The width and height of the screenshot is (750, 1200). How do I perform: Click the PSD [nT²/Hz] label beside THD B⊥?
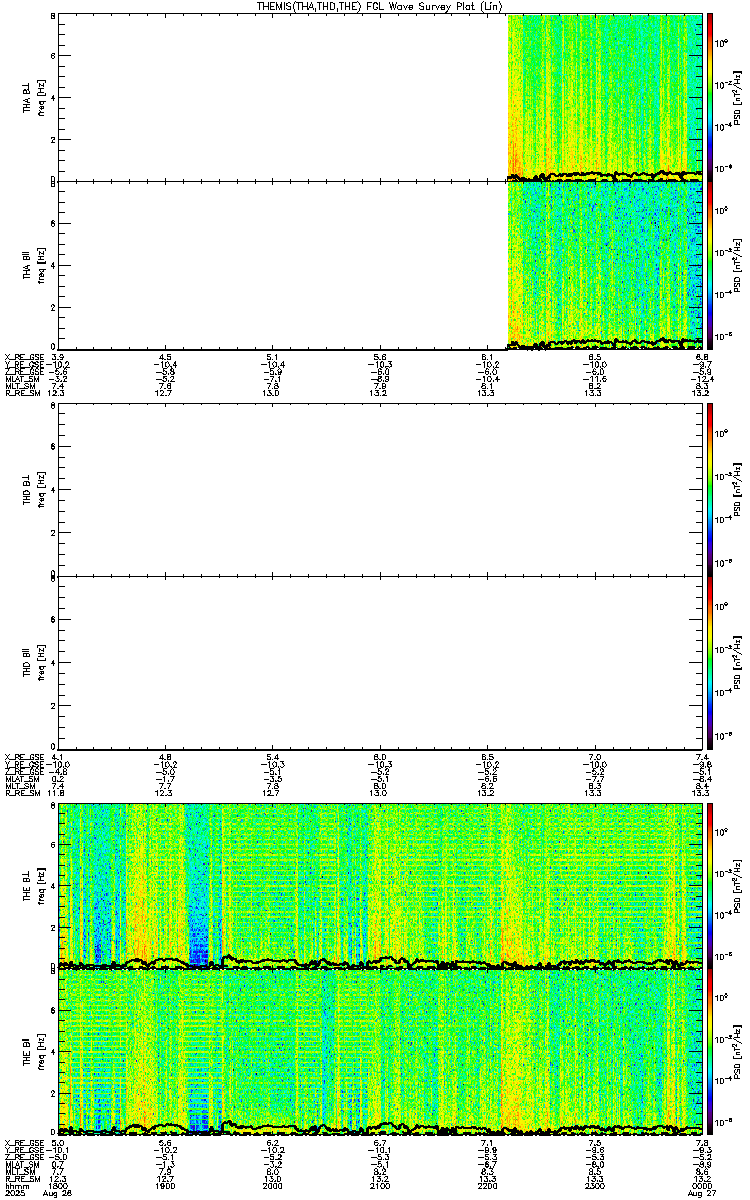click(736, 489)
